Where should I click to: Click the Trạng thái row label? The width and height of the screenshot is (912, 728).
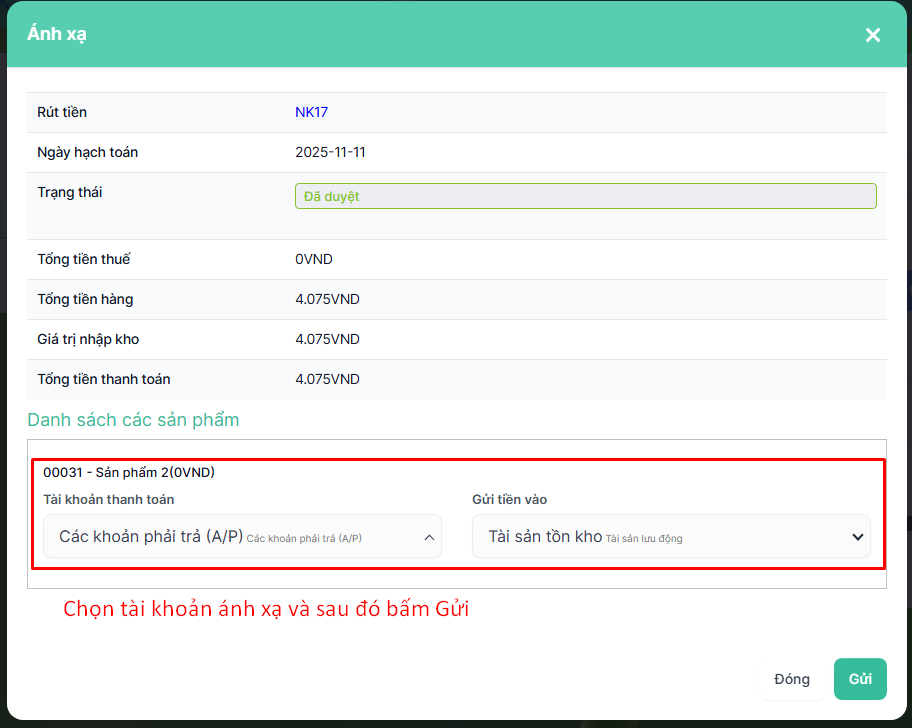point(70,192)
